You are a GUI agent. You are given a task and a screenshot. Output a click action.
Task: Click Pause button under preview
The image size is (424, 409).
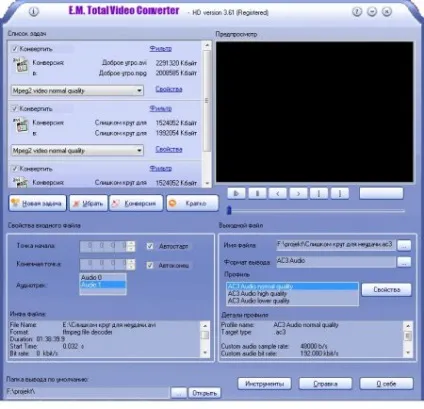pos(257,193)
